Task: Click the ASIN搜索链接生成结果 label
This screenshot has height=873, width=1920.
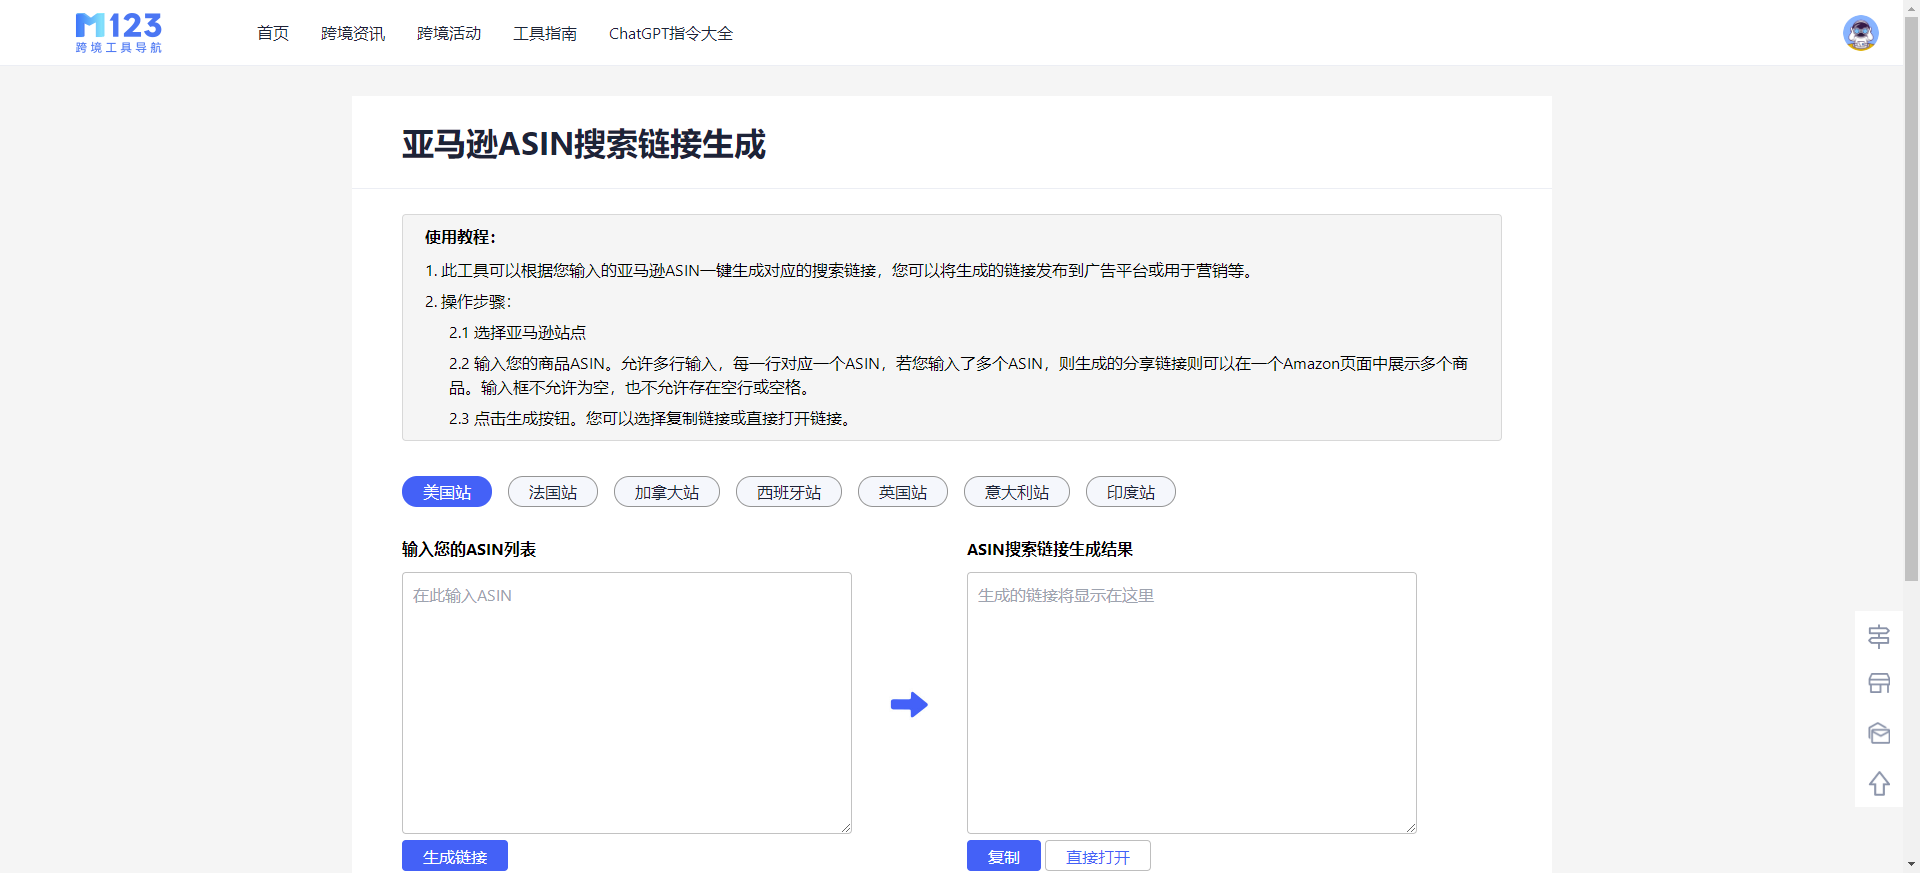Action: pos(1050,549)
